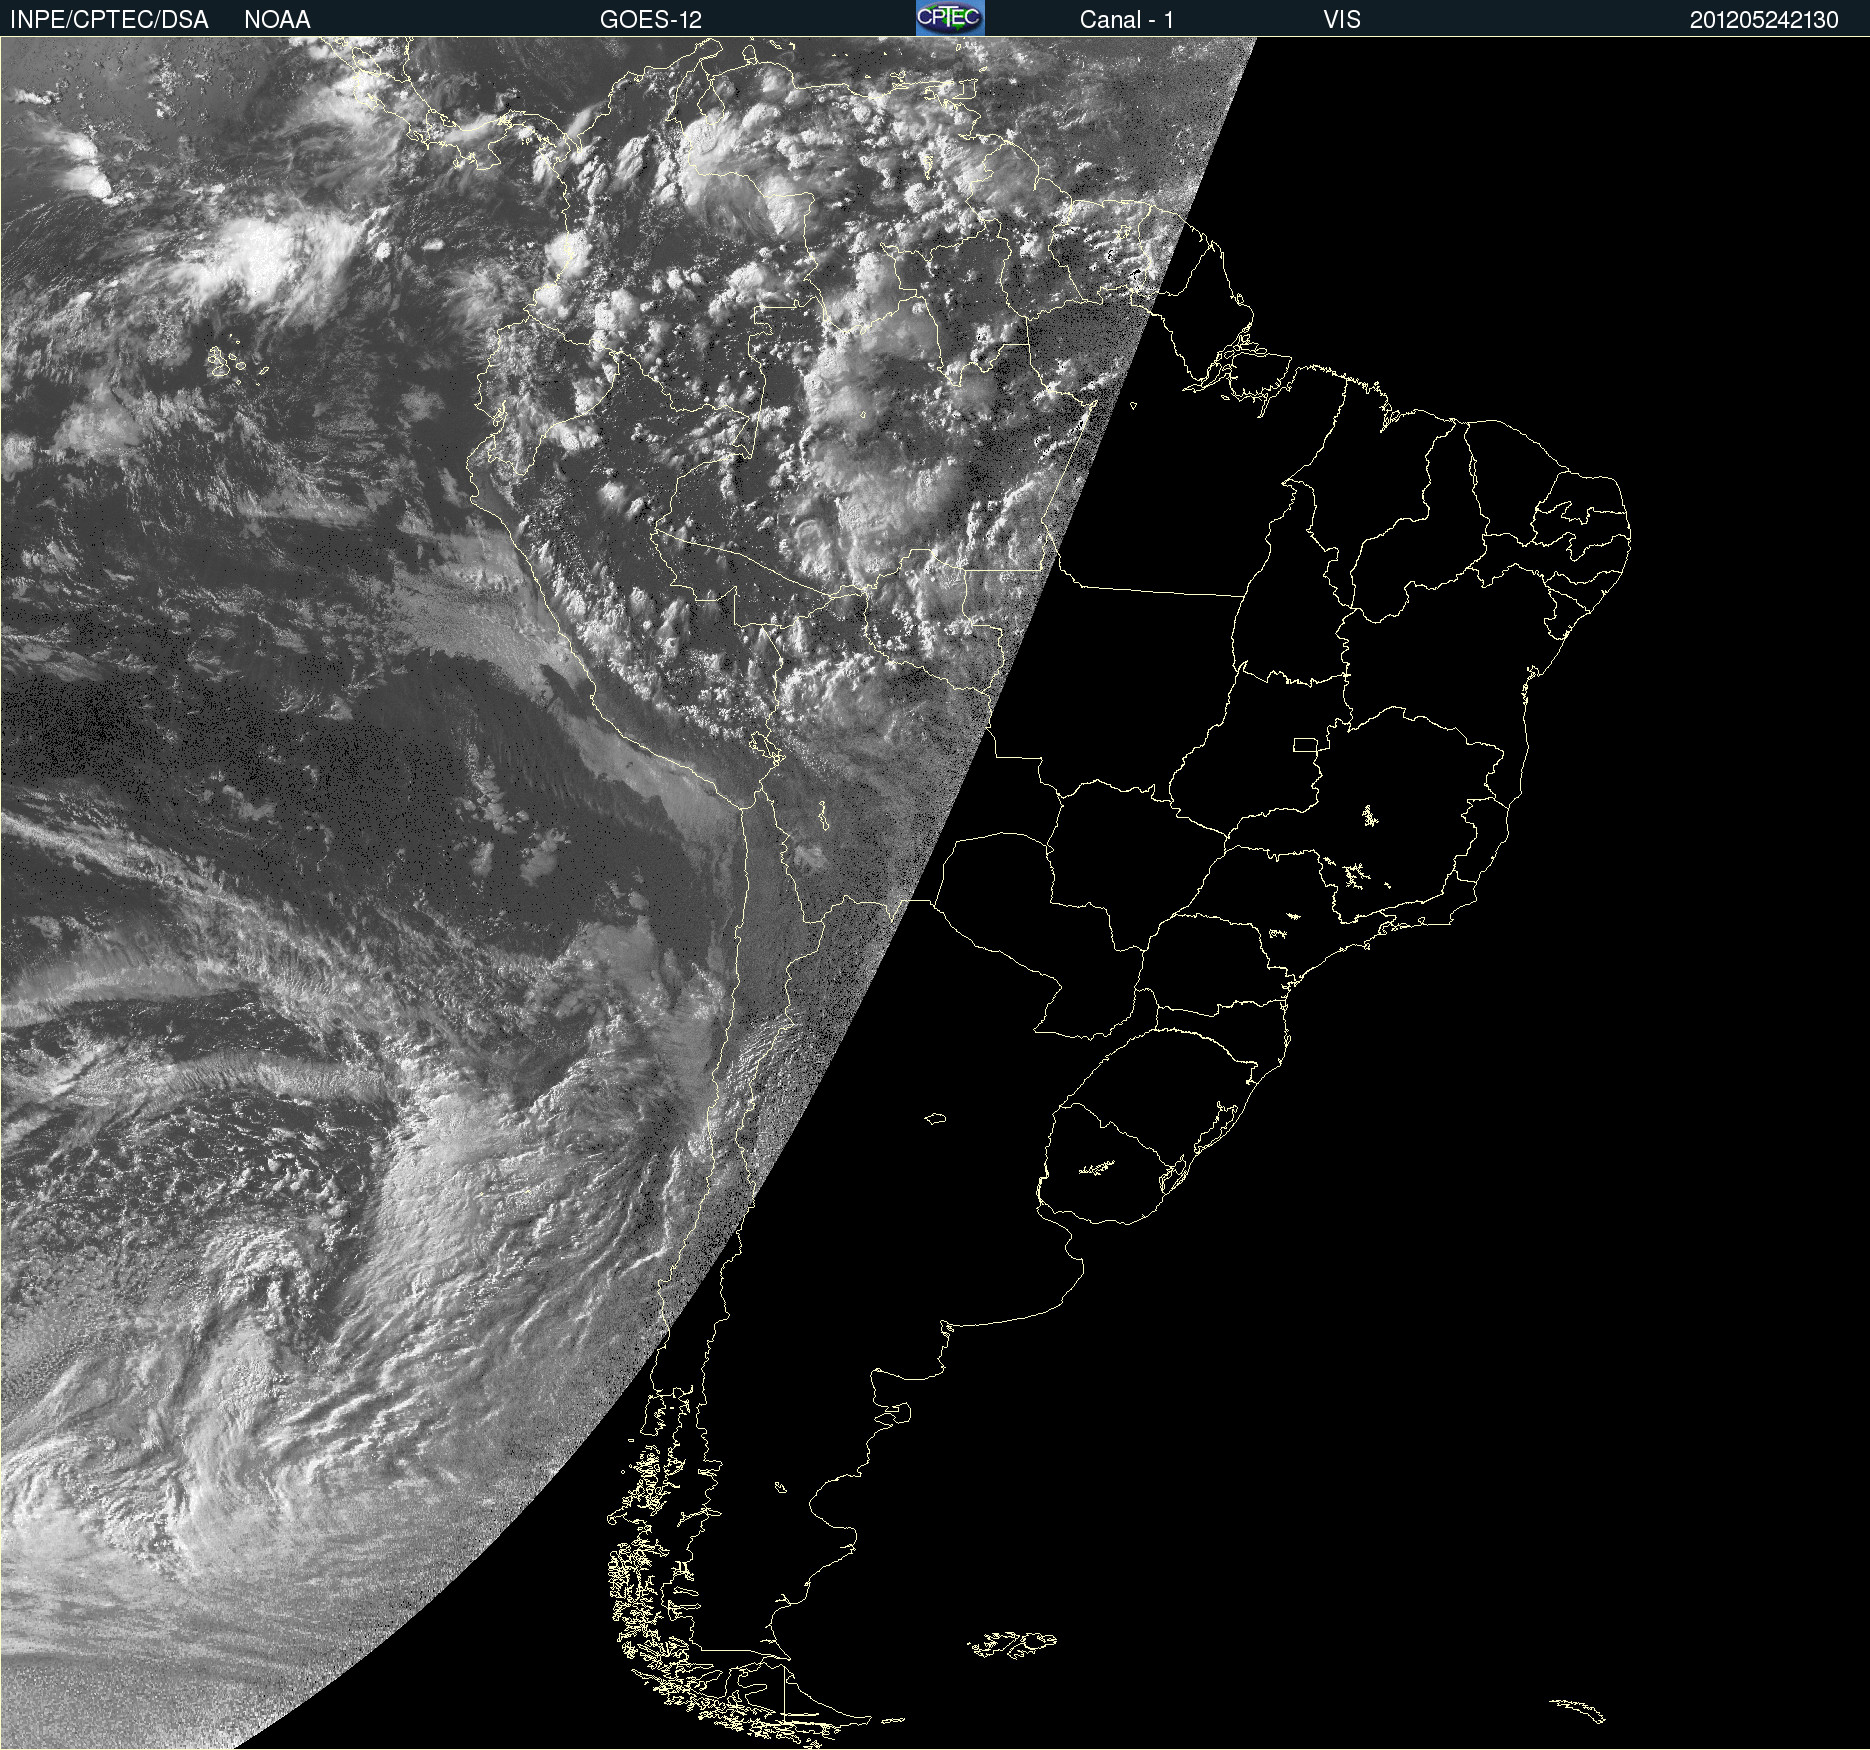Click the 'Canal - 1' channel label
This screenshot has height=1750, width=1870.
(1127, 20)
